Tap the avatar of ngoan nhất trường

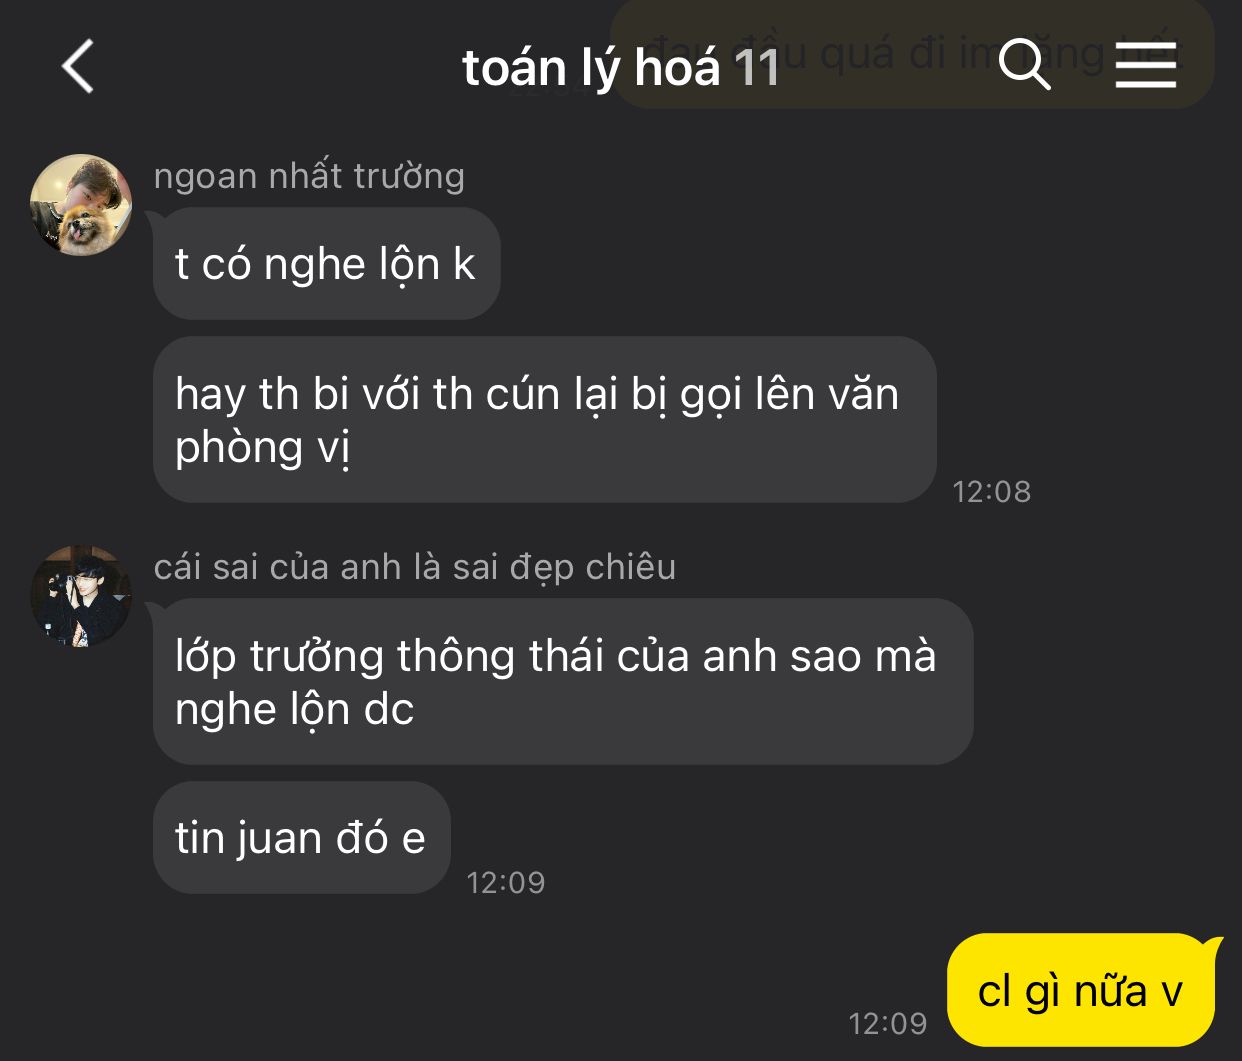coord(81,205)
